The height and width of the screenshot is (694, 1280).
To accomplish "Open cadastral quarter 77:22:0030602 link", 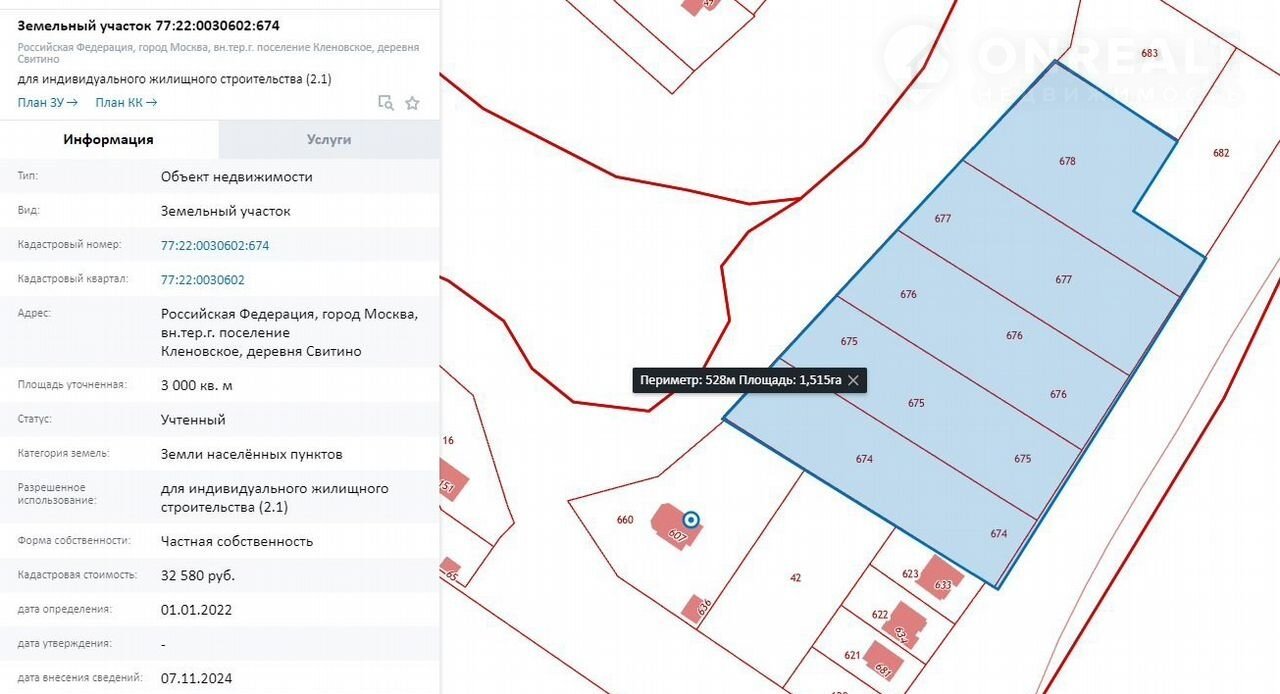I will pyautogui.click(x=202, y=280).
